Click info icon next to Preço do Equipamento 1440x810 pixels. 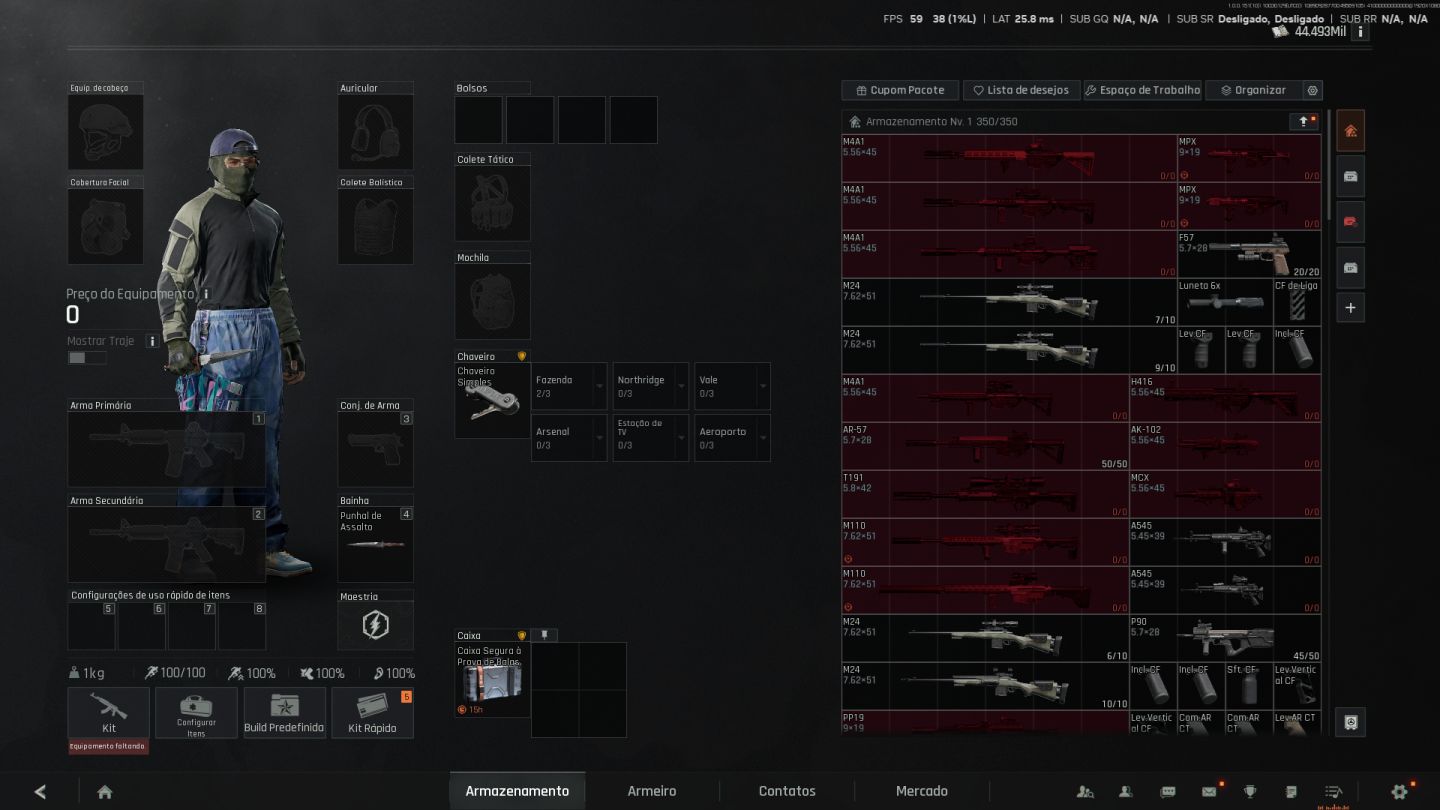coord(207,294)
